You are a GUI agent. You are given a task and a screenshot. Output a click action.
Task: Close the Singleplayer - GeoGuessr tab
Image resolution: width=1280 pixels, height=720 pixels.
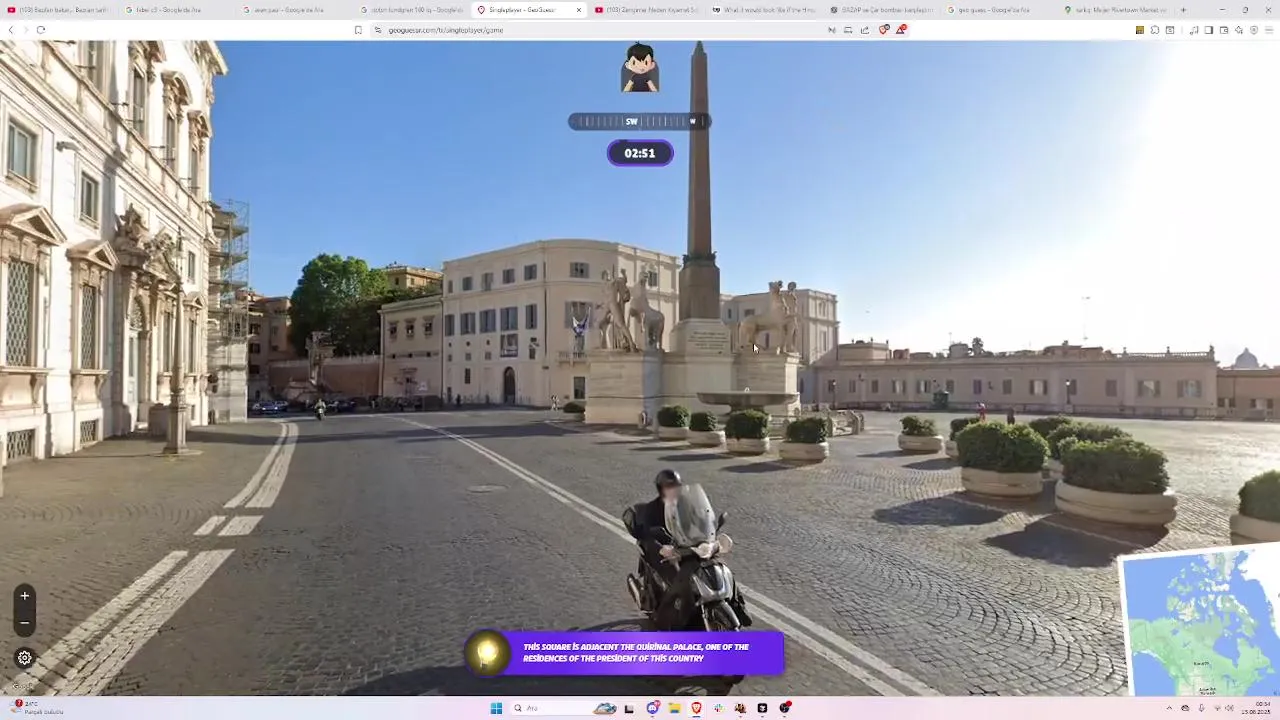pos(578,10)
